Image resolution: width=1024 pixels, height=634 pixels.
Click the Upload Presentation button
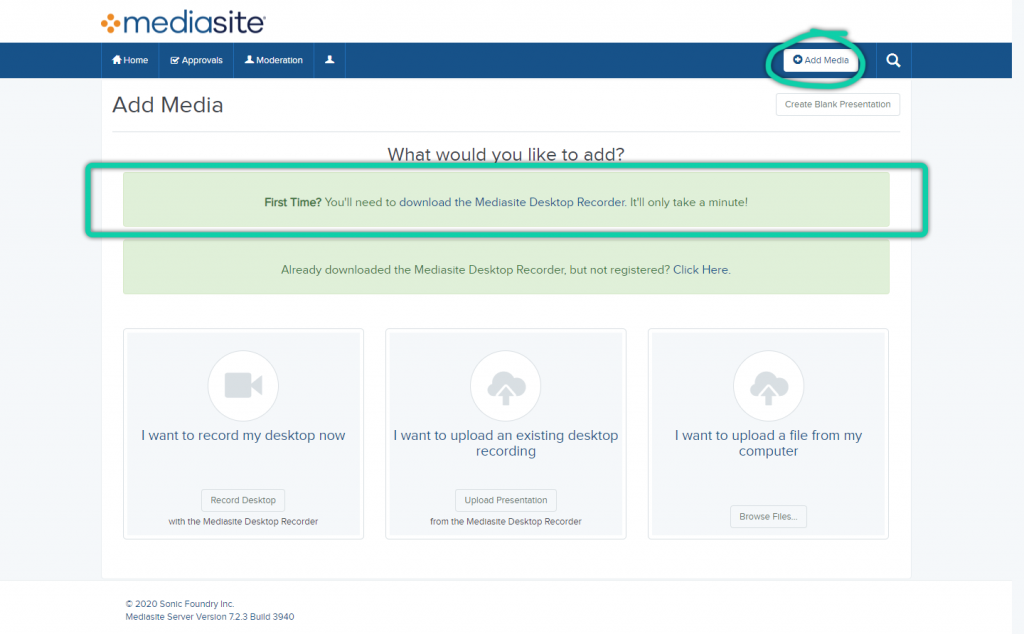505,500
